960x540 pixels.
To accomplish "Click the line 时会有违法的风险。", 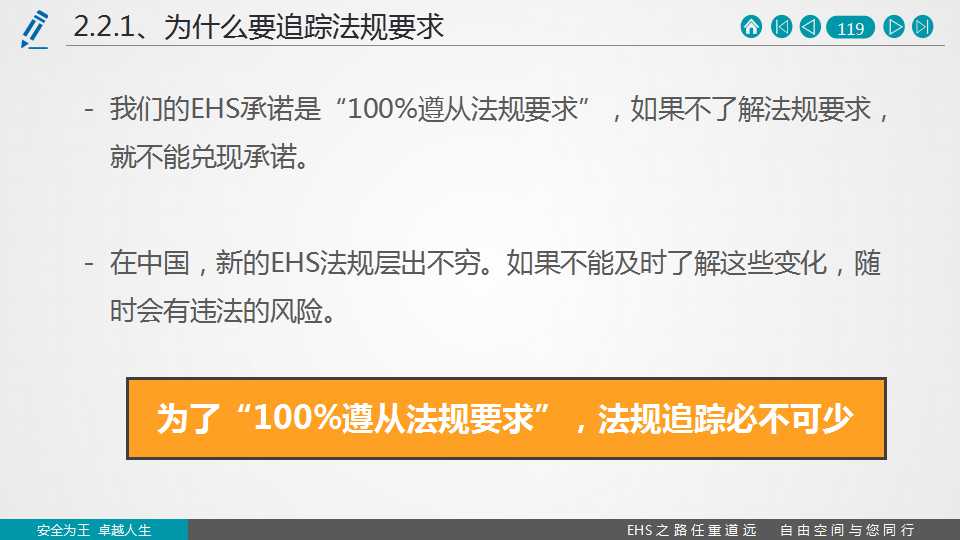I will (223, 311).
